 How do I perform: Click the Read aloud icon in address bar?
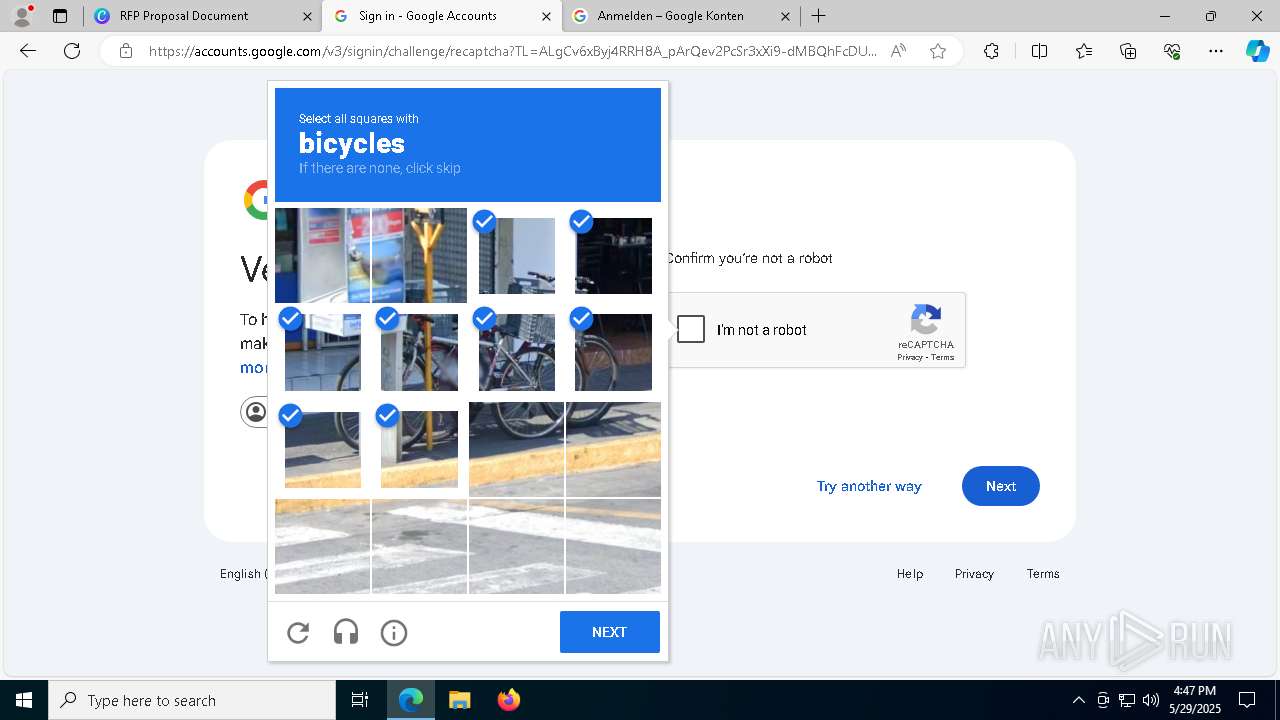pyautogui.click(x=898, y=51)
